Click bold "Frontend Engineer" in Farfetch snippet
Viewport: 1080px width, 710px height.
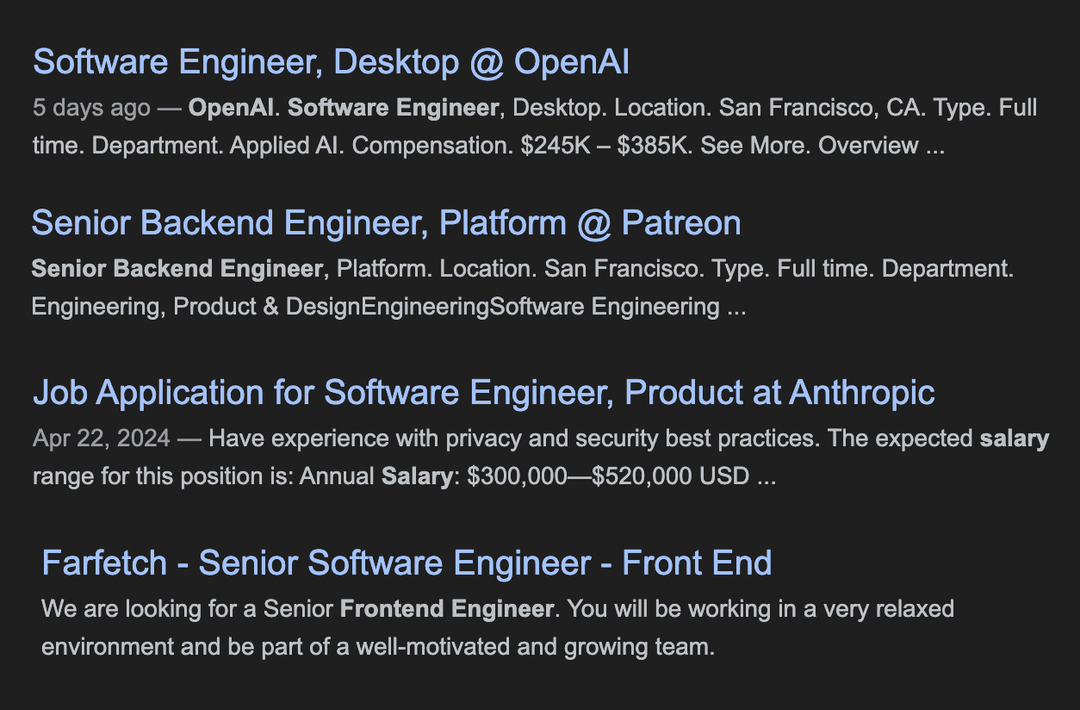446,609
